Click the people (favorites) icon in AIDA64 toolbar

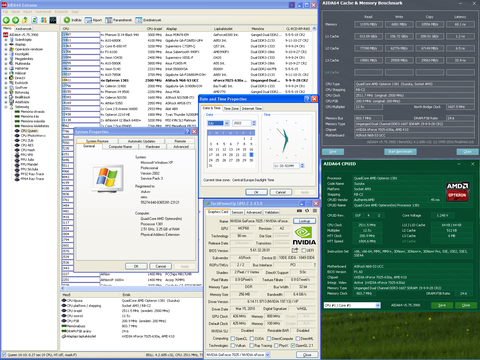coord(43,20)
